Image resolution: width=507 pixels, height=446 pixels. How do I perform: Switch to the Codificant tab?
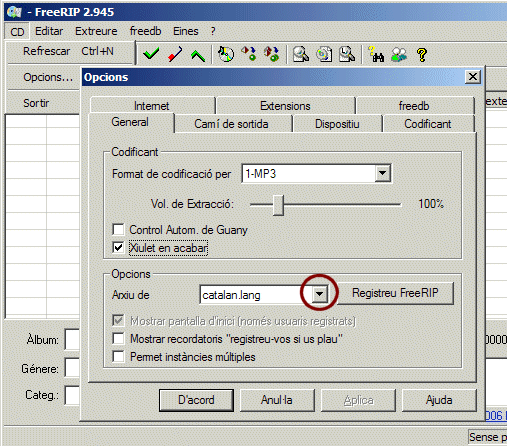428,124
